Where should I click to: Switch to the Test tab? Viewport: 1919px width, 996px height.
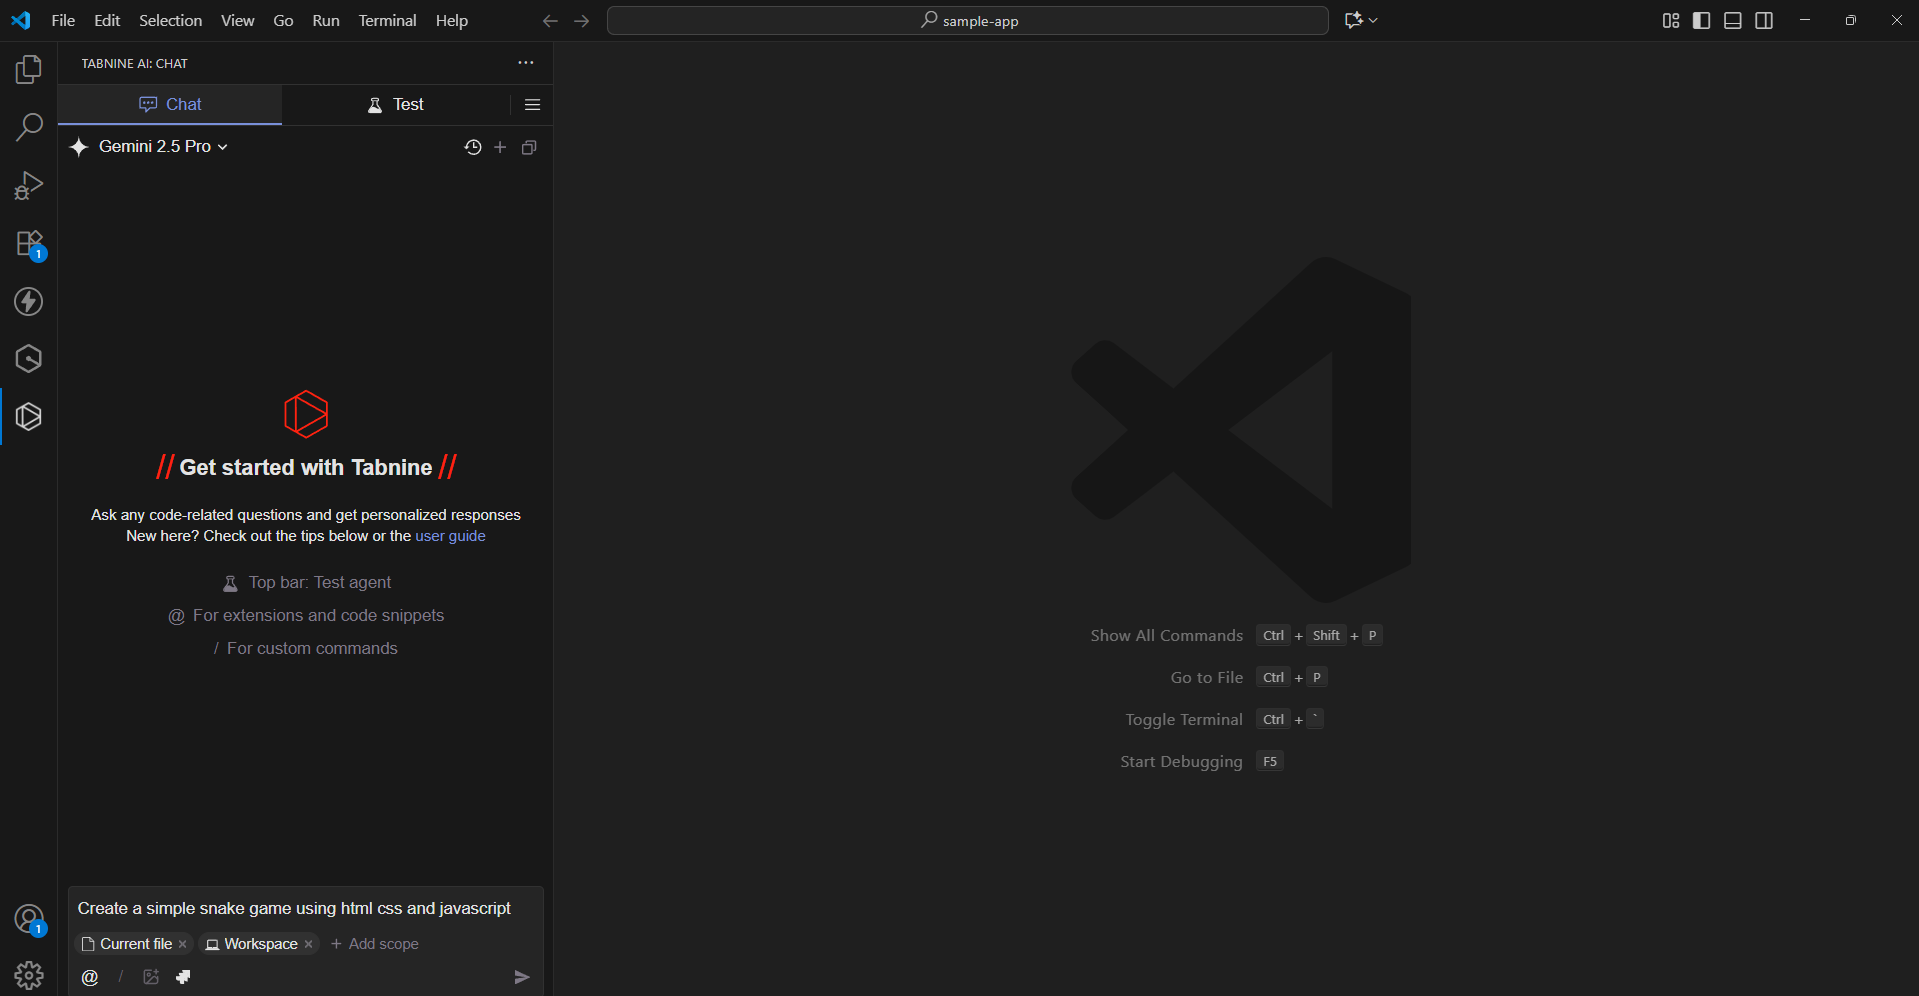[x=396, y=104]
